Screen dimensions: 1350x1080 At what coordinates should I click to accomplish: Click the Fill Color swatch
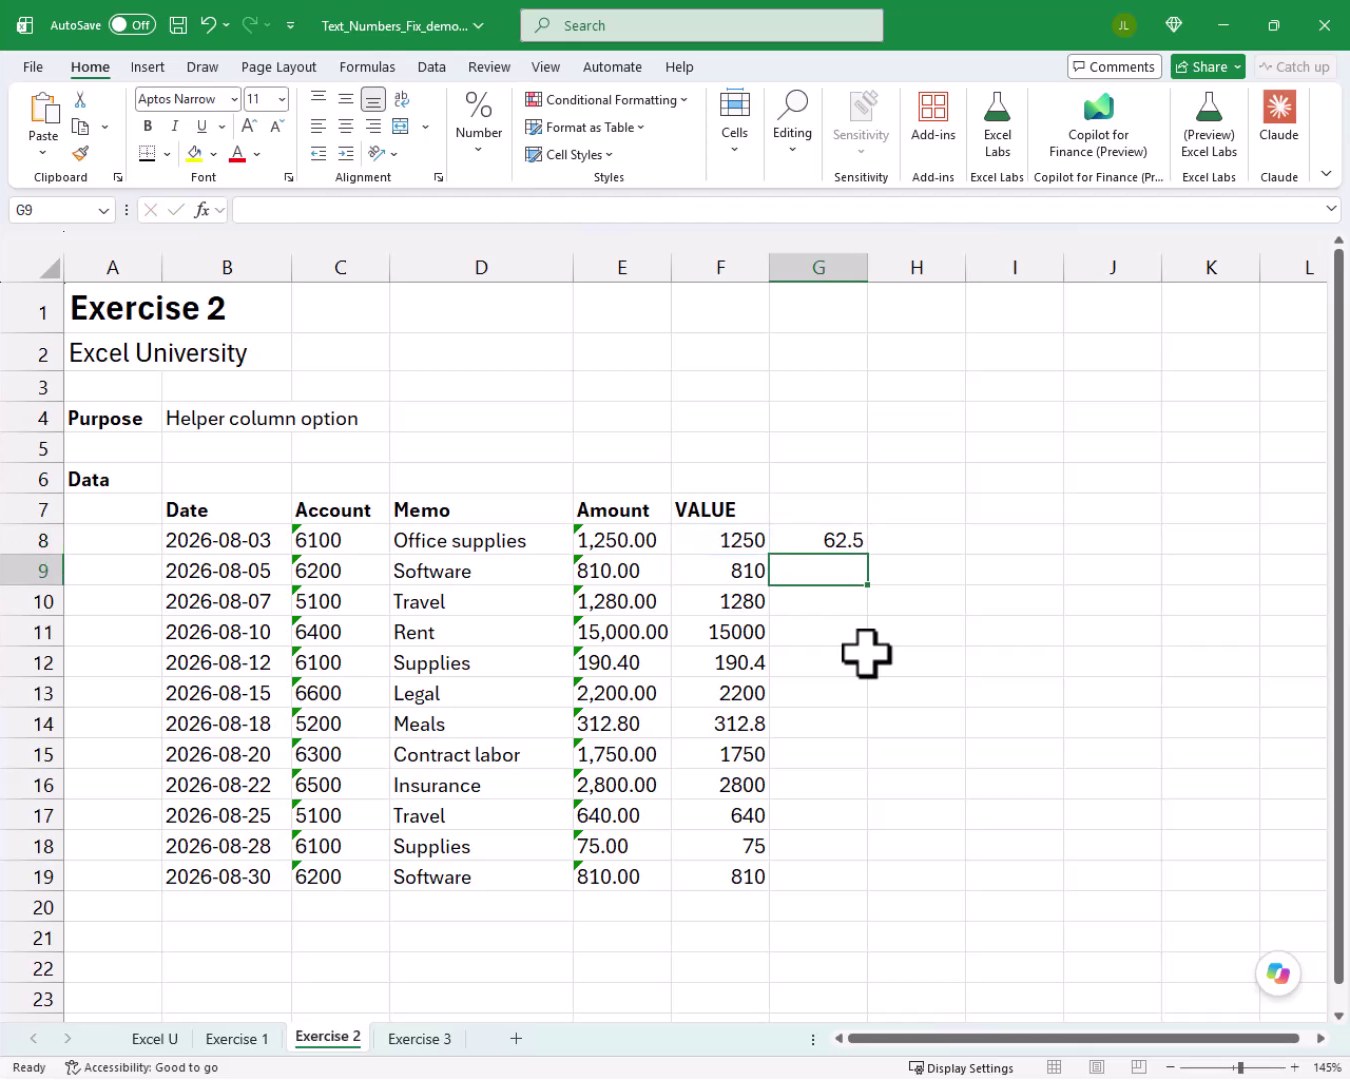[194, 154]
